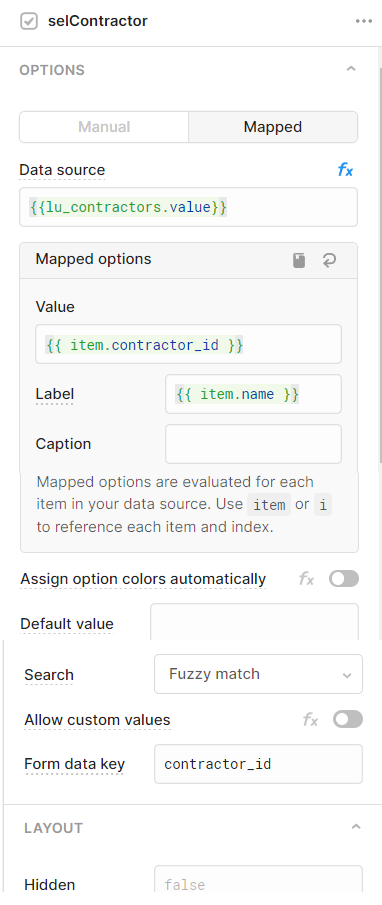Click the Data source fx icon
The width and height of the screenshot is (382, 905).
(x=345, y=170)
